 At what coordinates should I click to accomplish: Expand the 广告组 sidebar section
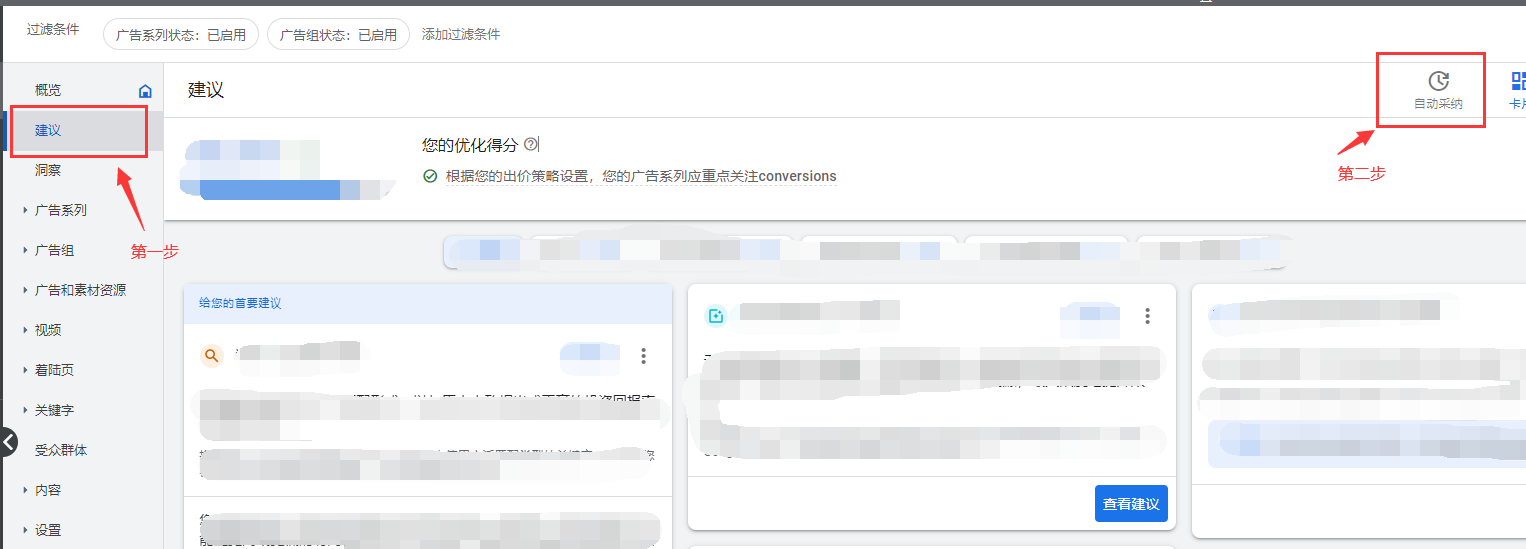point(54,250)
